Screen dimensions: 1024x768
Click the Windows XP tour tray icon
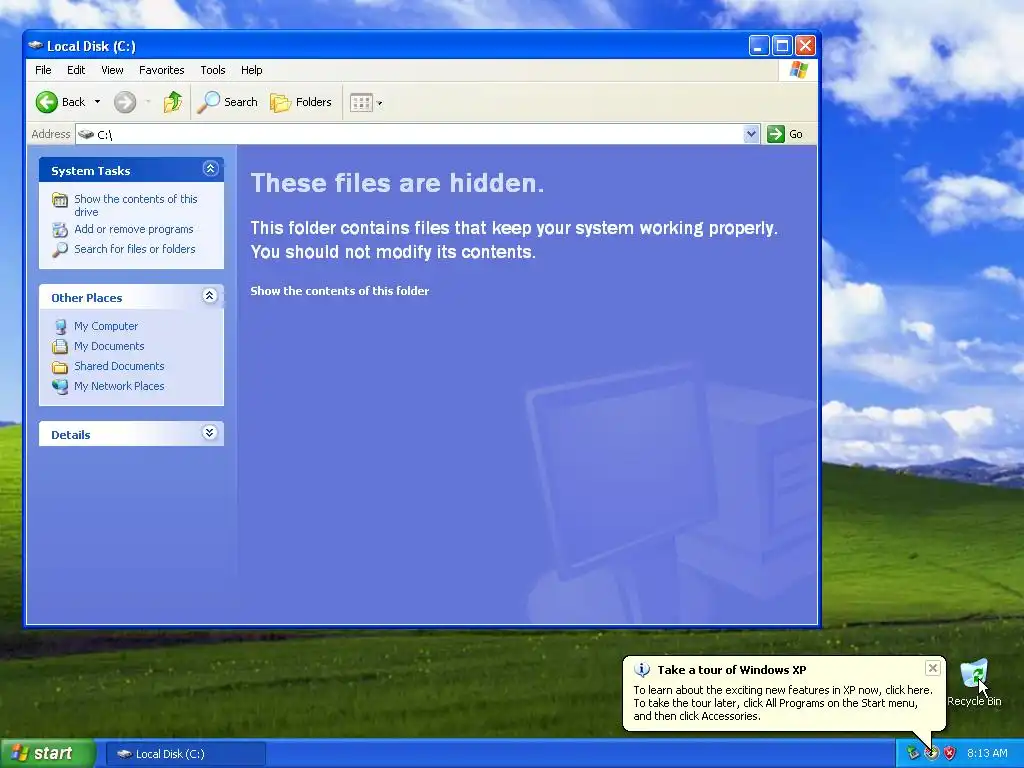931,753
